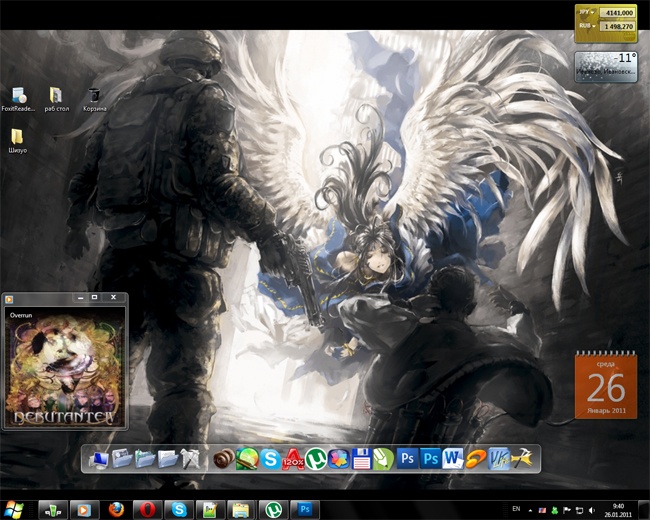Click the orange player icon in the mini window title bar

coord(9,299)
